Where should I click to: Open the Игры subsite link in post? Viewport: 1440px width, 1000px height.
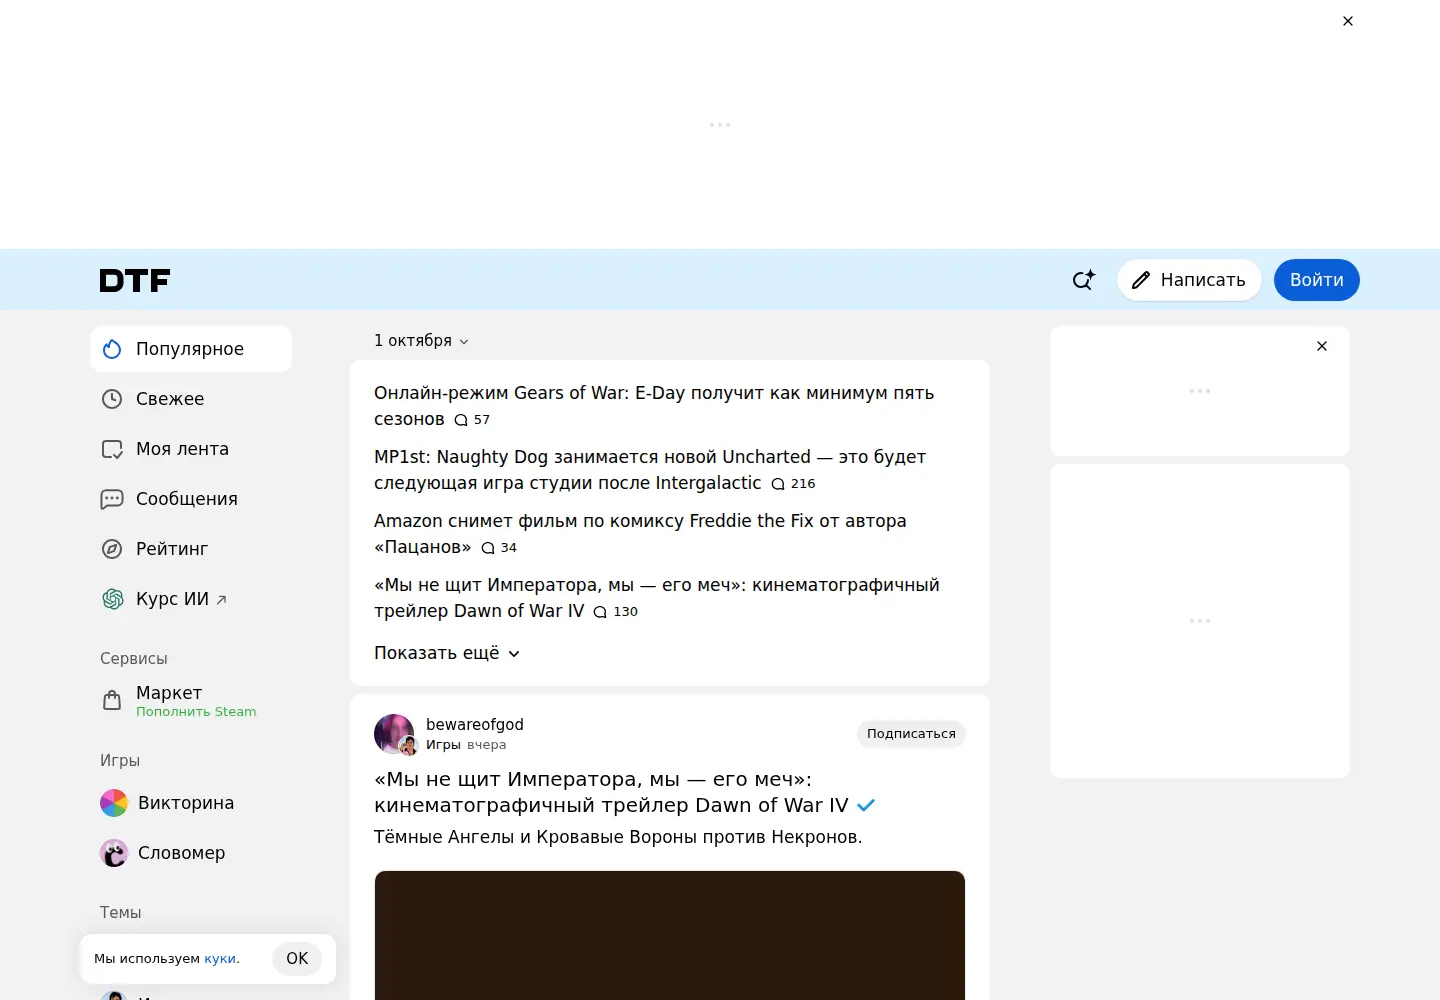pyautogui.click(x=443, y=746)
